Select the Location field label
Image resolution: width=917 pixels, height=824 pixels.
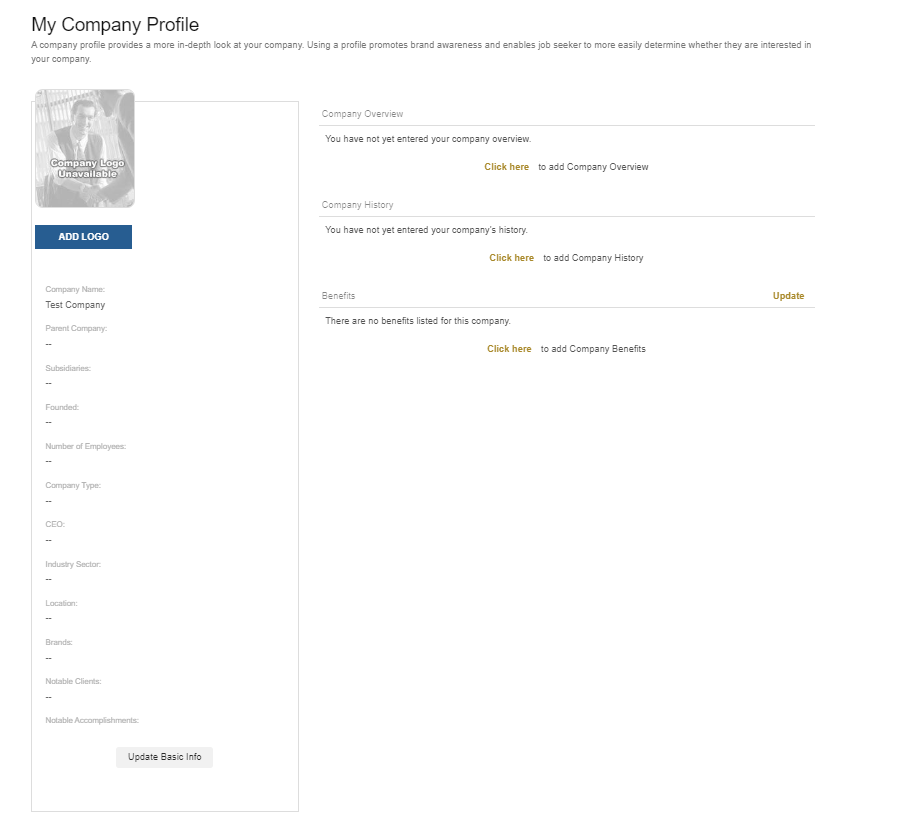click(x=61, y=603)
